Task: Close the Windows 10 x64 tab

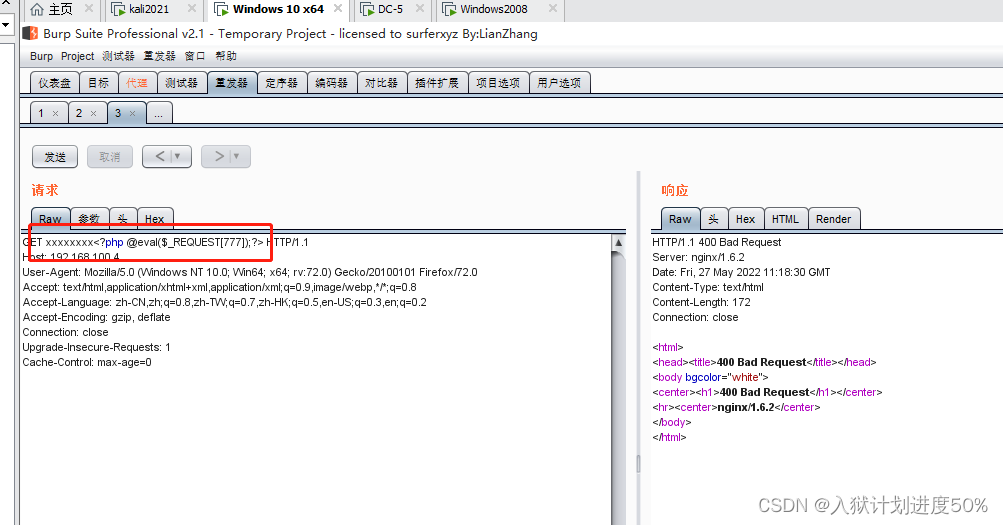Action: 338,9
